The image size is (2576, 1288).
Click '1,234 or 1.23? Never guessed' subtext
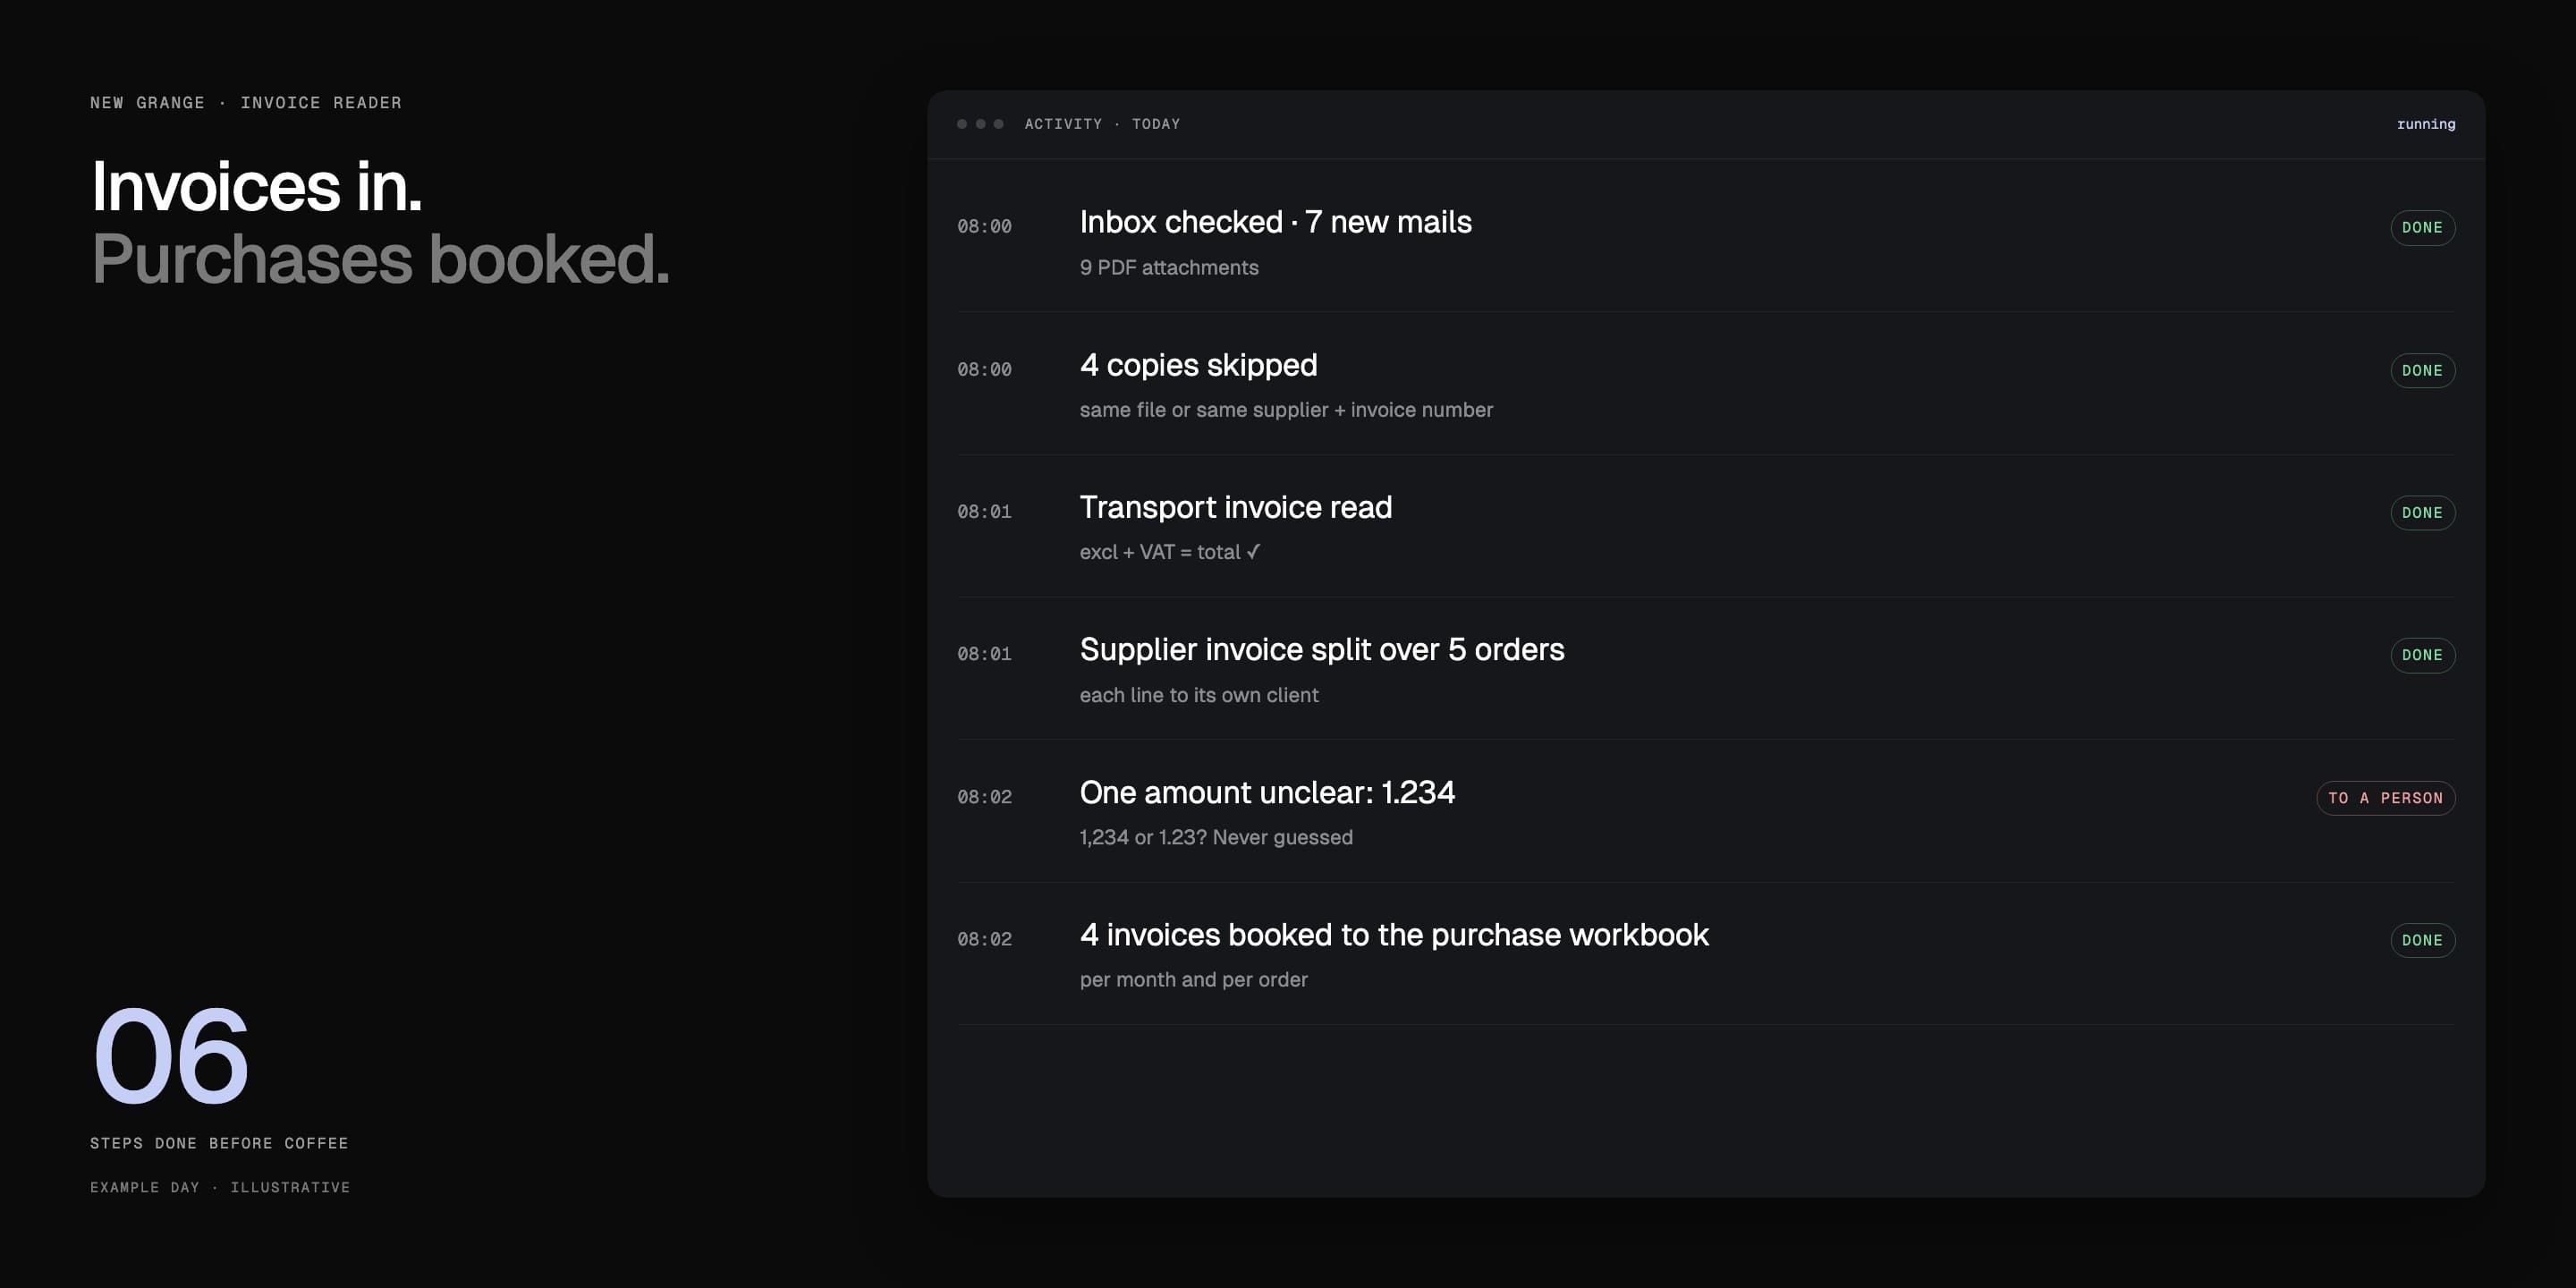point(1216,837)
